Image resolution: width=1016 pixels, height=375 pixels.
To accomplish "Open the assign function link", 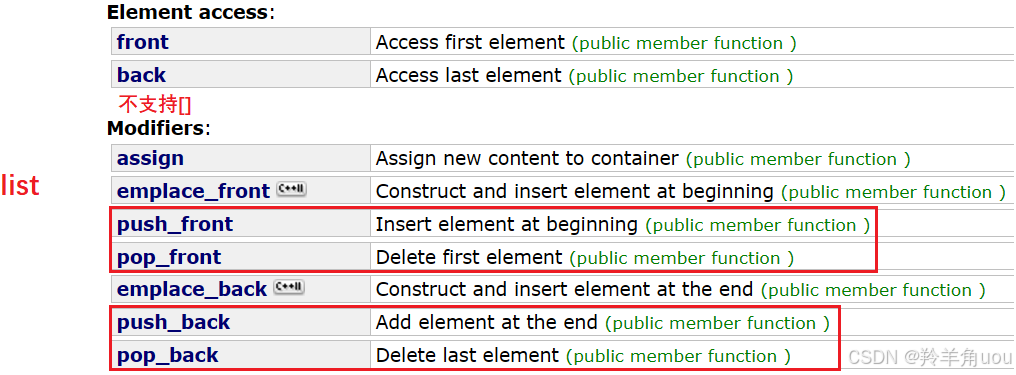I will [150, 159].
